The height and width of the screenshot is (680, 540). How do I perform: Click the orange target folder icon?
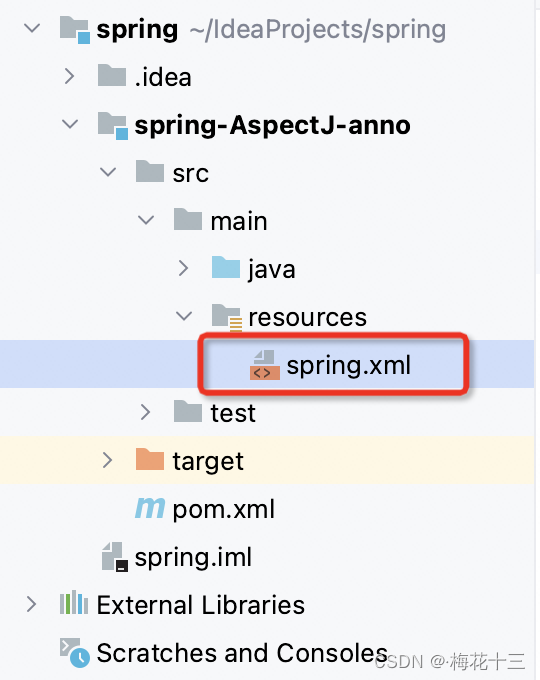pyautogui.click(x=150, y=460)
